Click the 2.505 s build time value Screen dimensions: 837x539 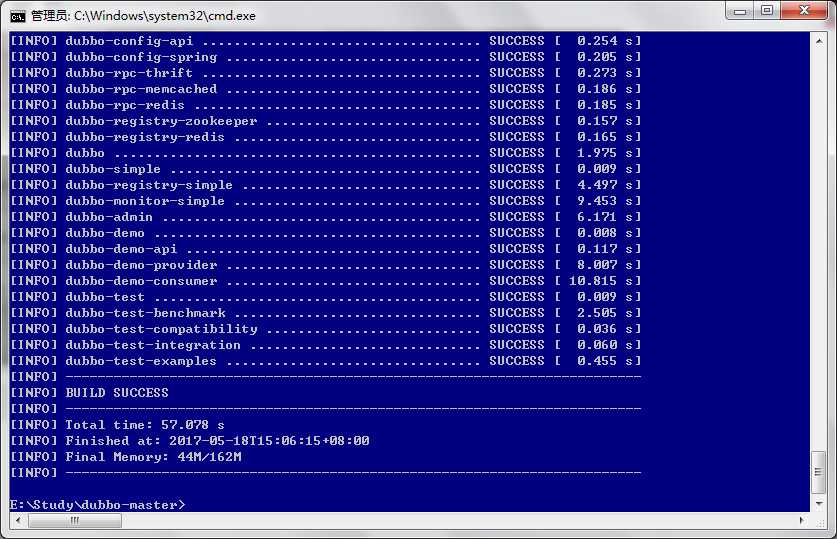coord(605,313)
